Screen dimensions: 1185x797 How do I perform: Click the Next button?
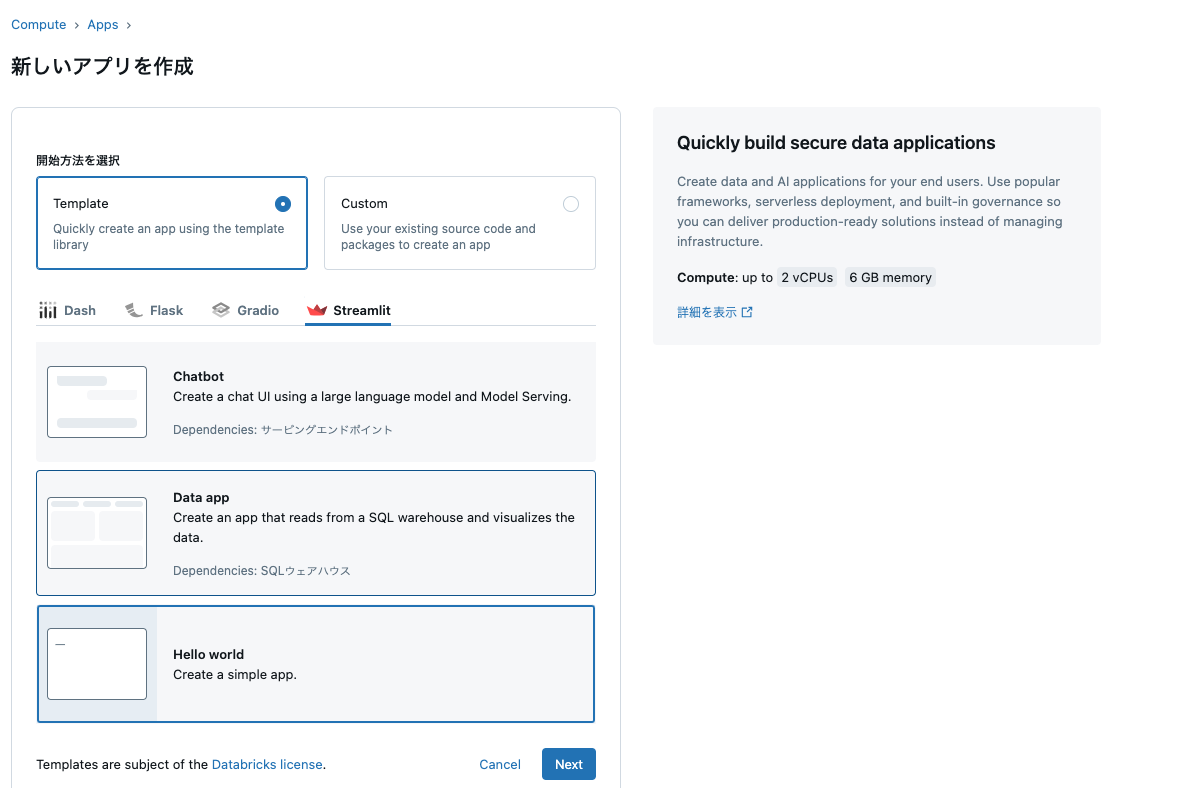coord(568,765)
